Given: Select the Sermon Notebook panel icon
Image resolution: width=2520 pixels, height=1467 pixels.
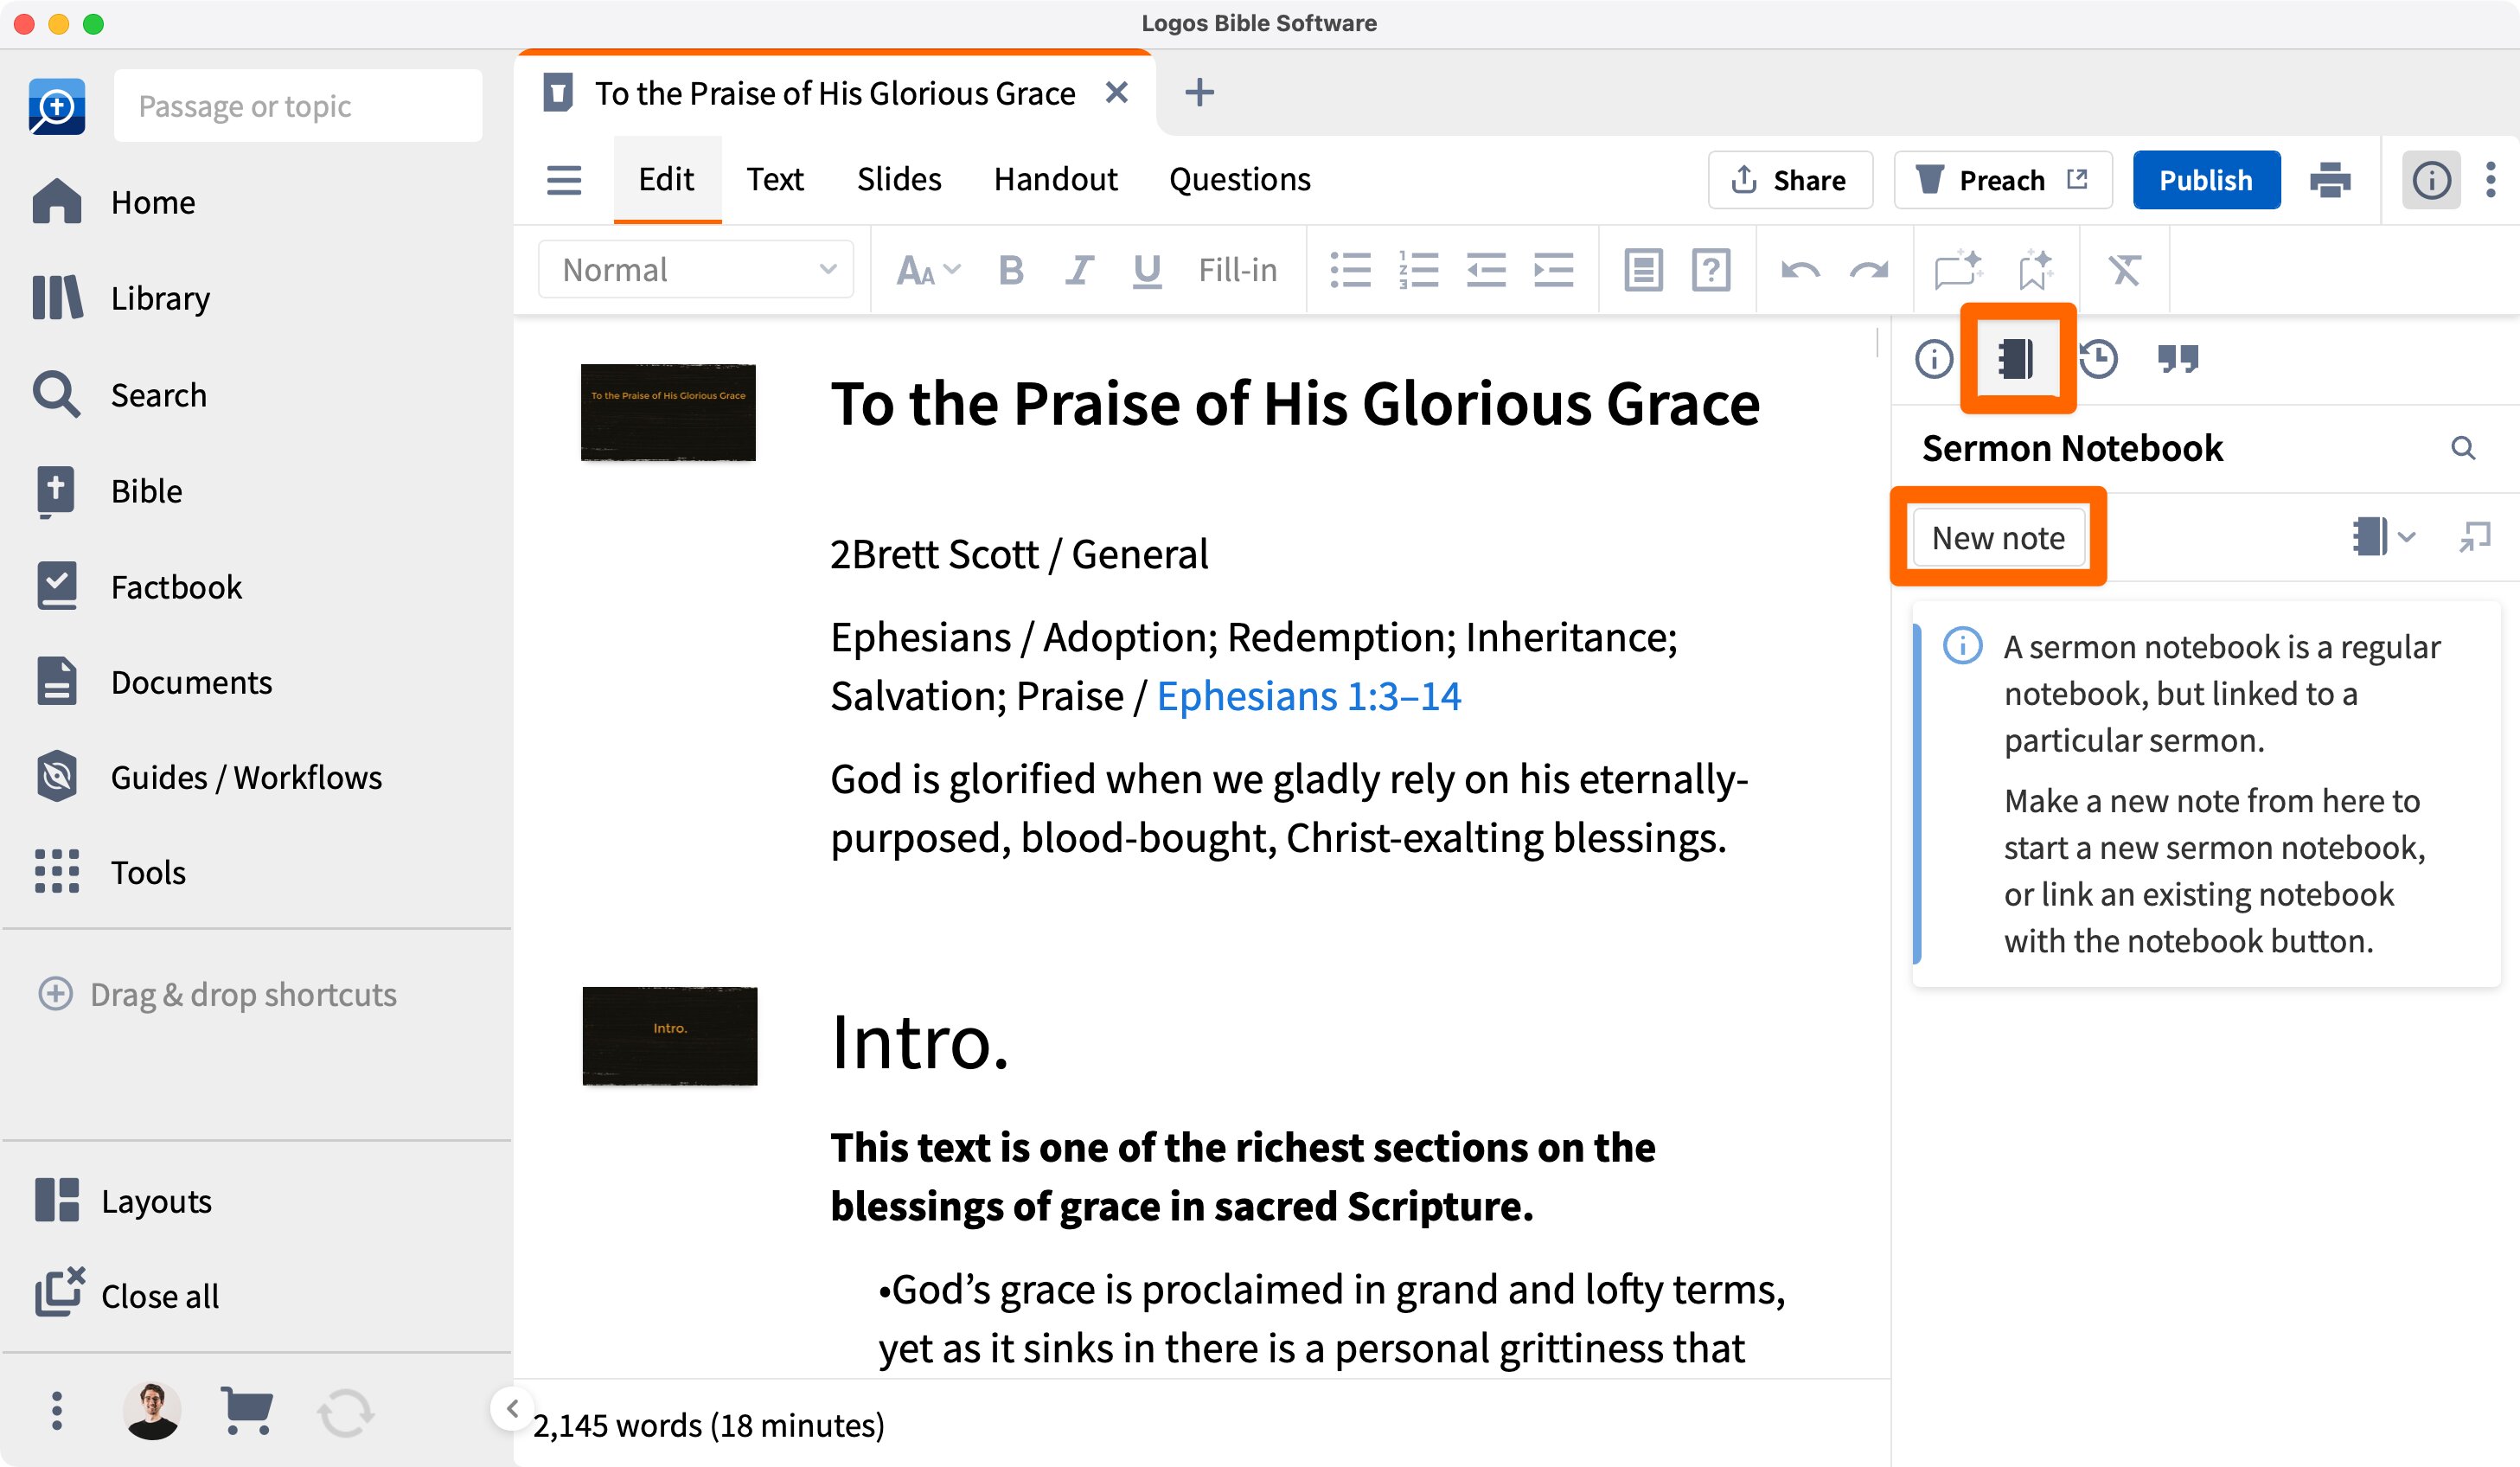Looking at the screenshot, I should click(2016, 359).
